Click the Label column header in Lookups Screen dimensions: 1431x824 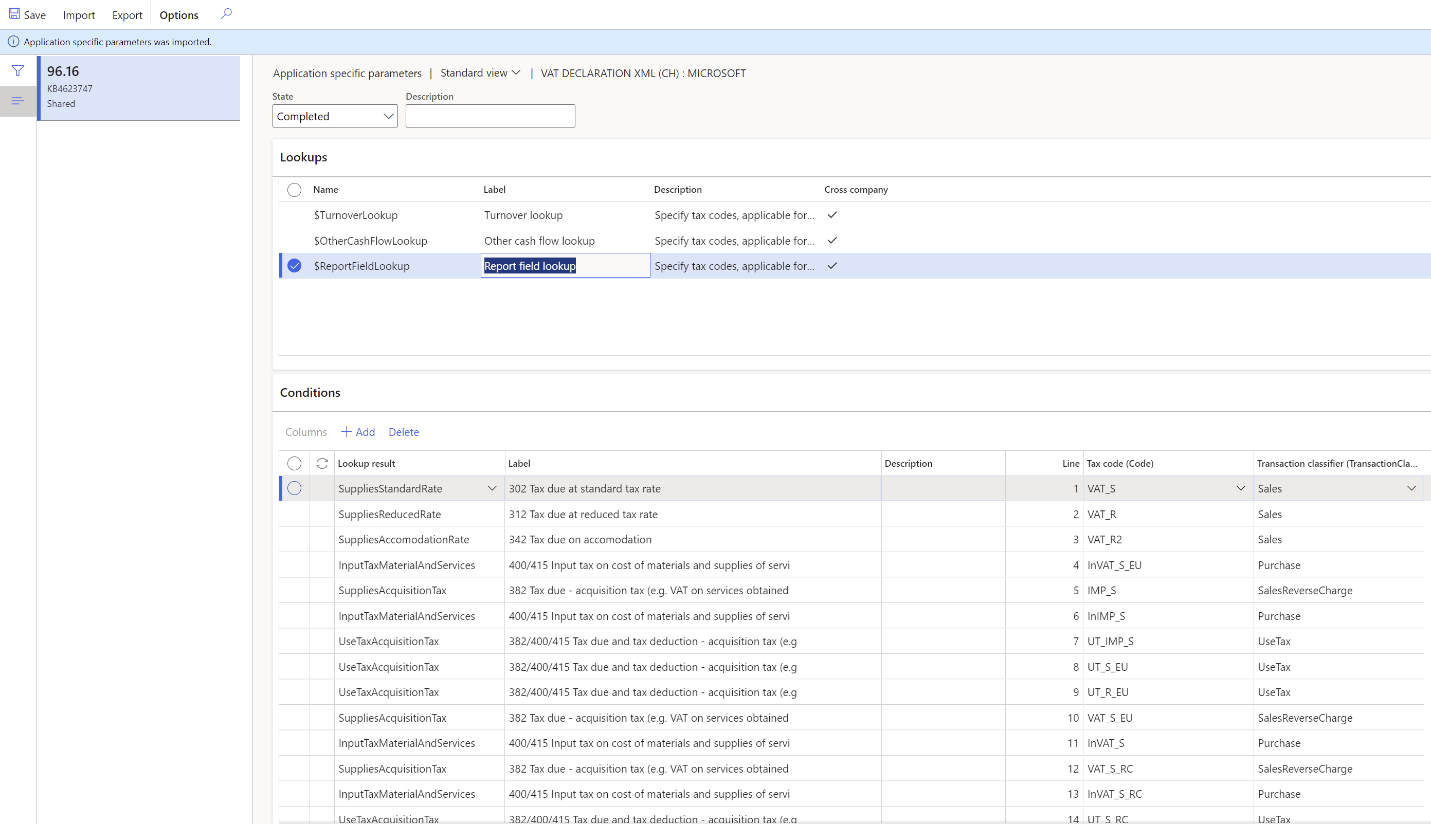495,190
